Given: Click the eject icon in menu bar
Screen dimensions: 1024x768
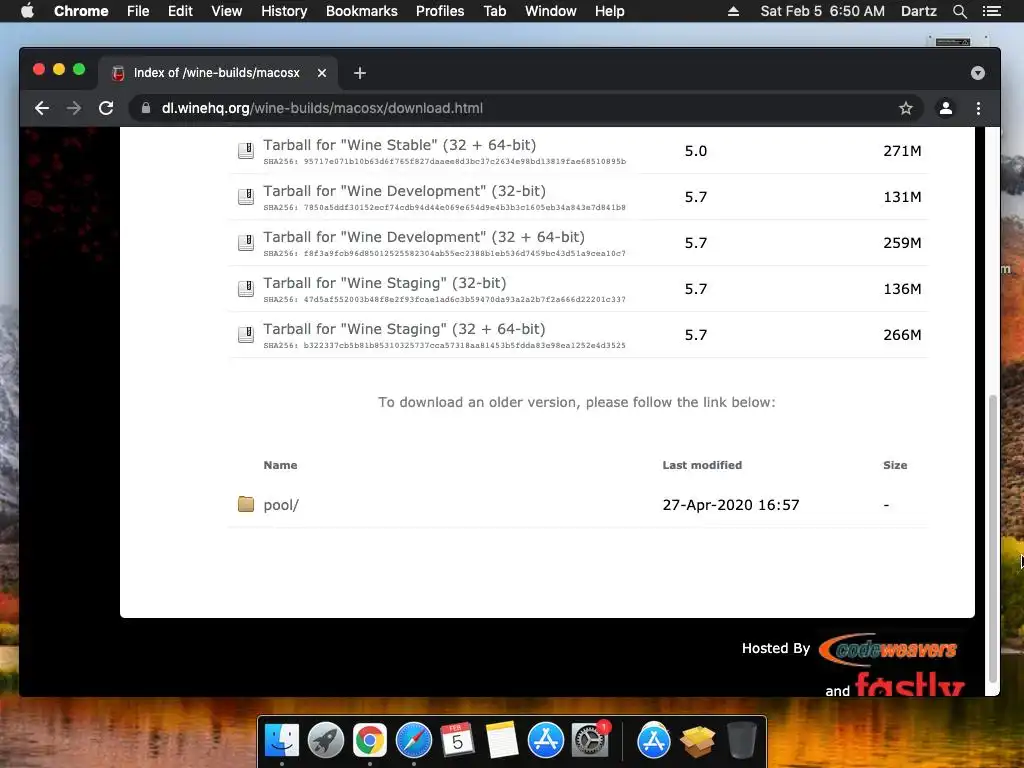Looking at the screenshot, I should pyautogui.click(x=733, y=11).
